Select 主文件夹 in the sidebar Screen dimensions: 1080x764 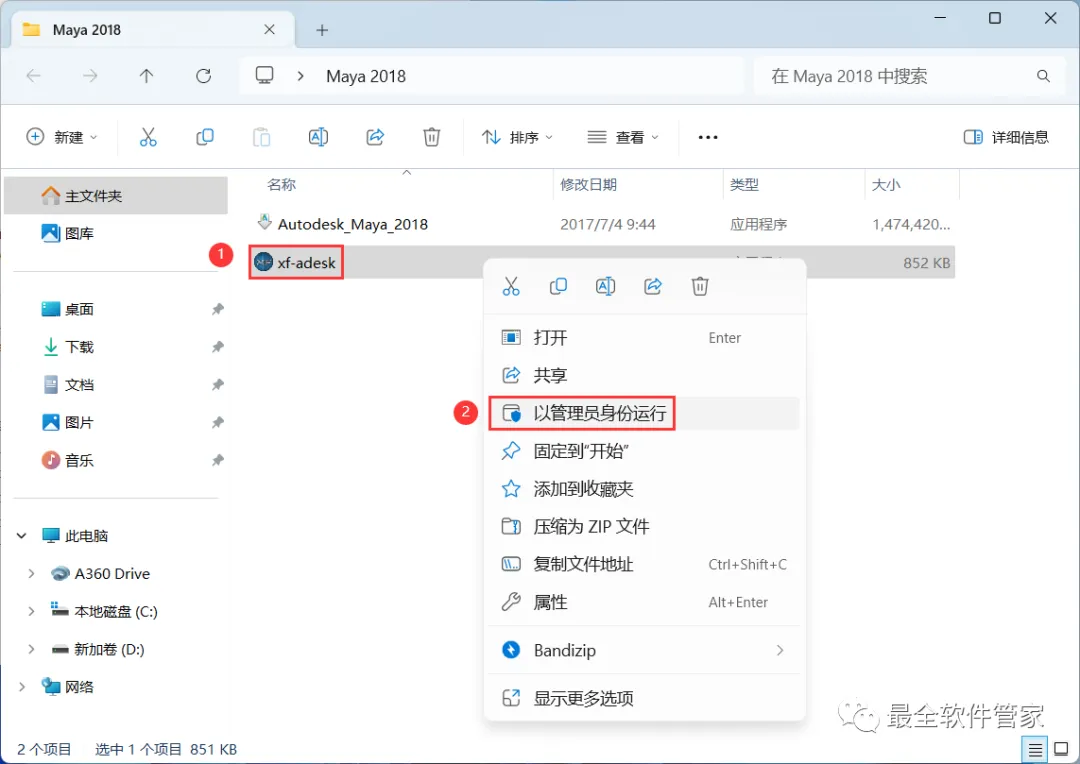pyautogui.click(x=116, y=196)
